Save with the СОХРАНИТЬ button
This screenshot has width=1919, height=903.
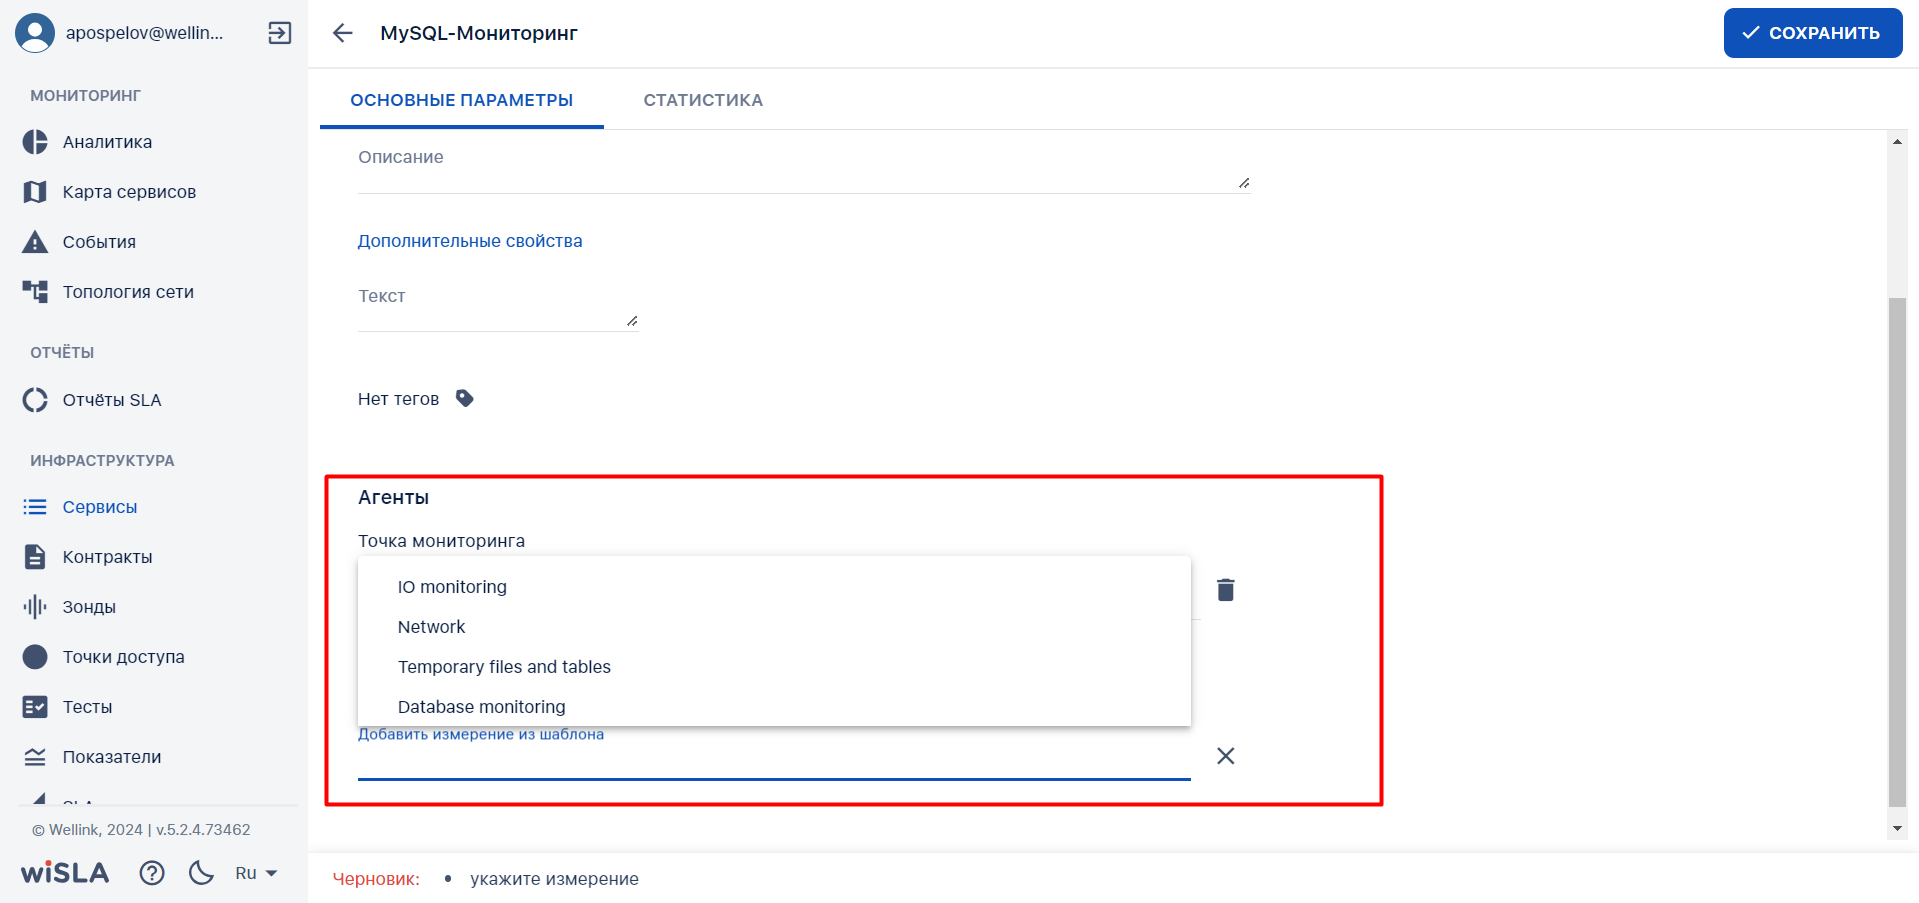1813,33
